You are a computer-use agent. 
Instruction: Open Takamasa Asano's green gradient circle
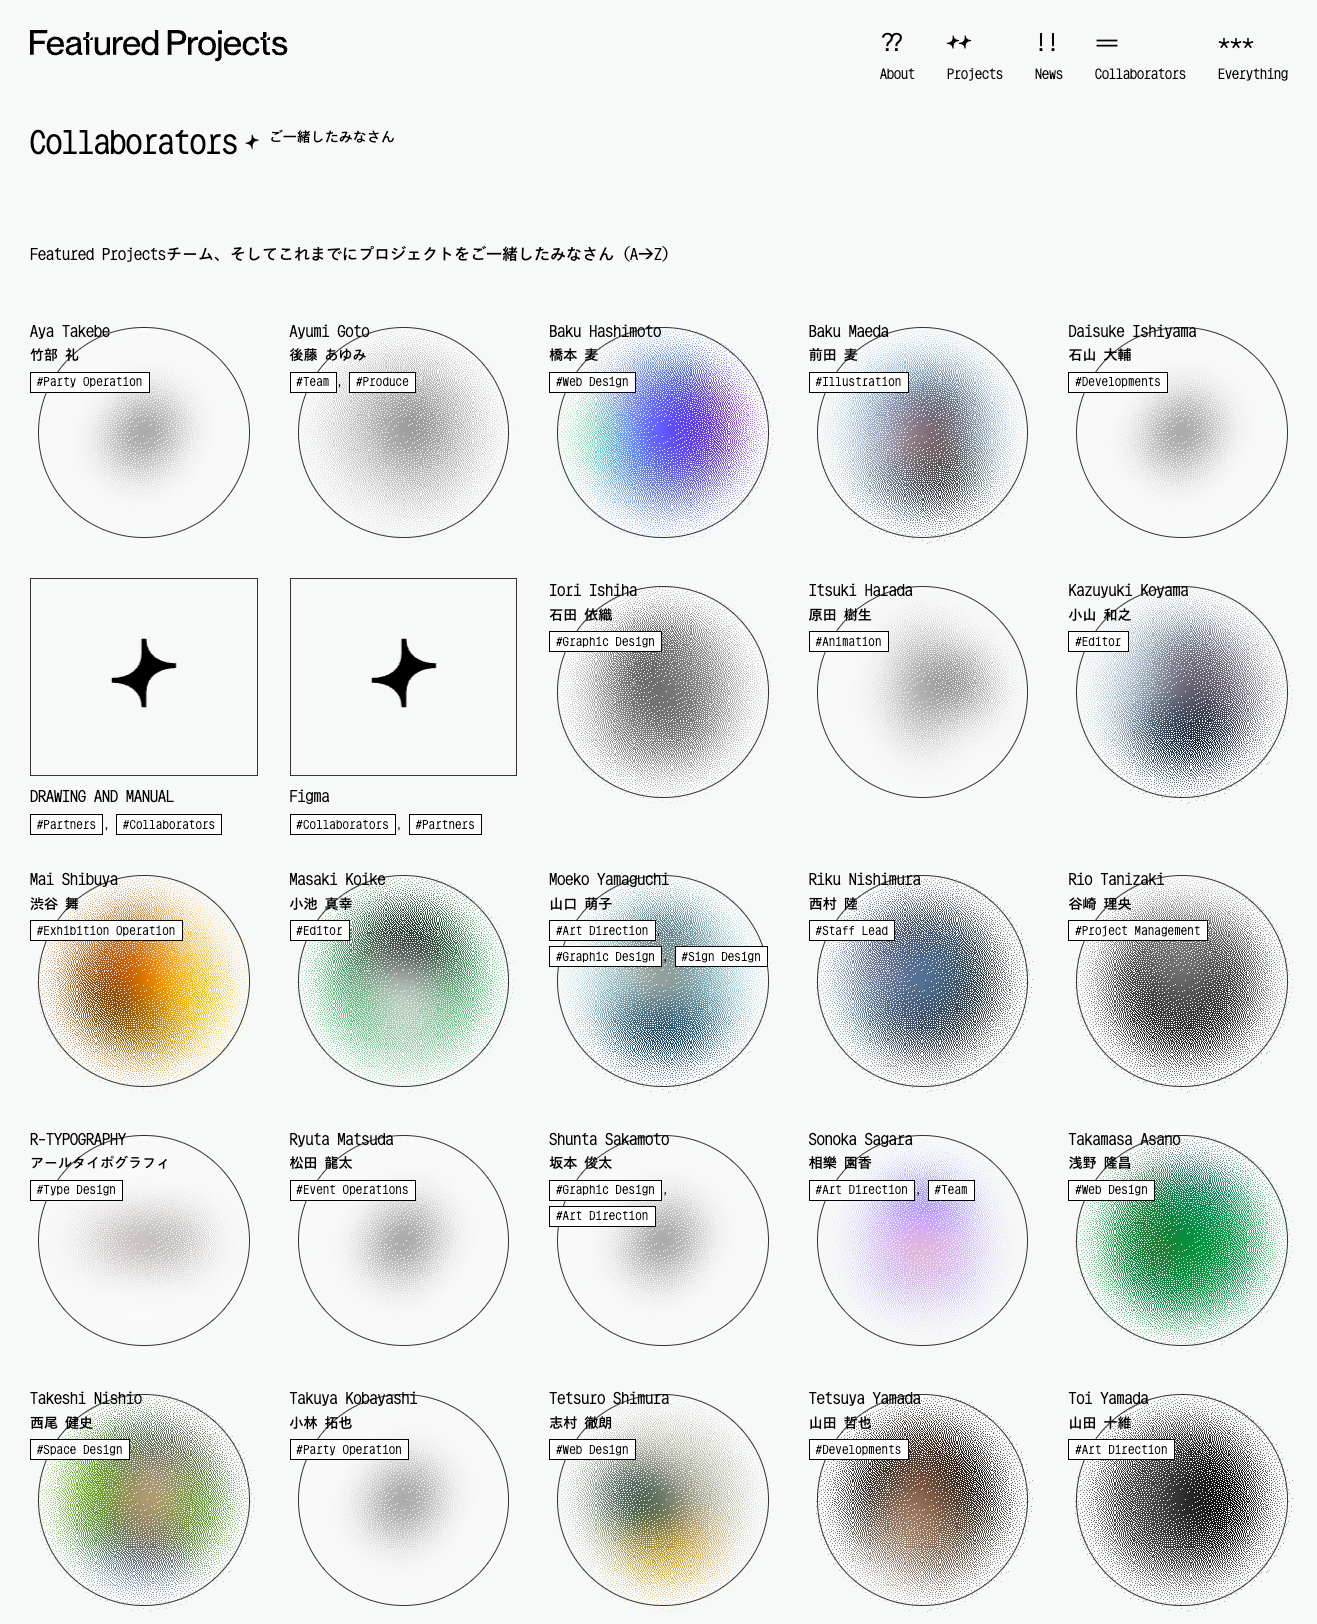(x=1182, y=1260)
